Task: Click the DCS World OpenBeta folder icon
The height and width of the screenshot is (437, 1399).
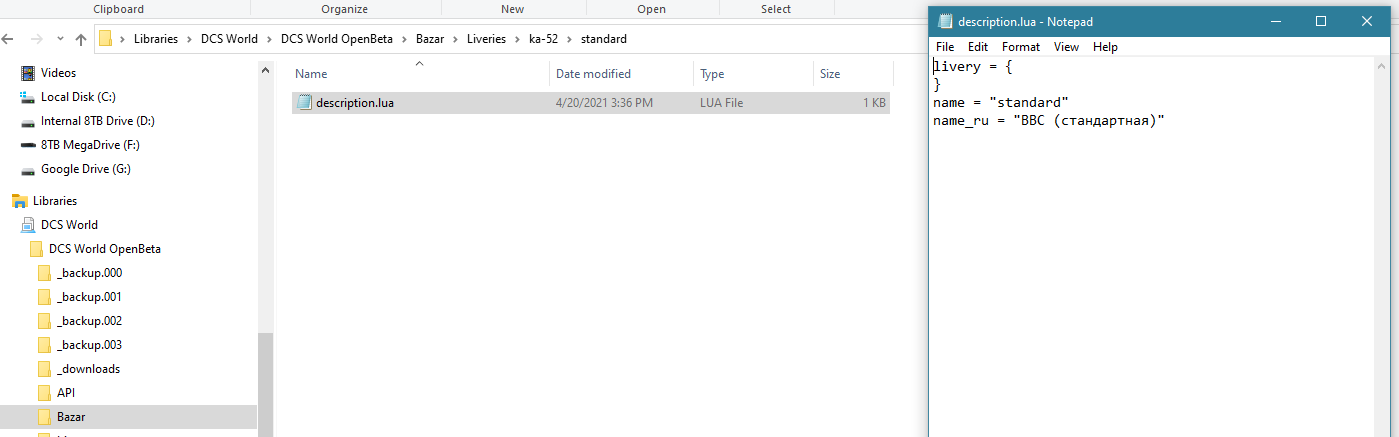Action: pyautogui.click(x=36, y=249)
